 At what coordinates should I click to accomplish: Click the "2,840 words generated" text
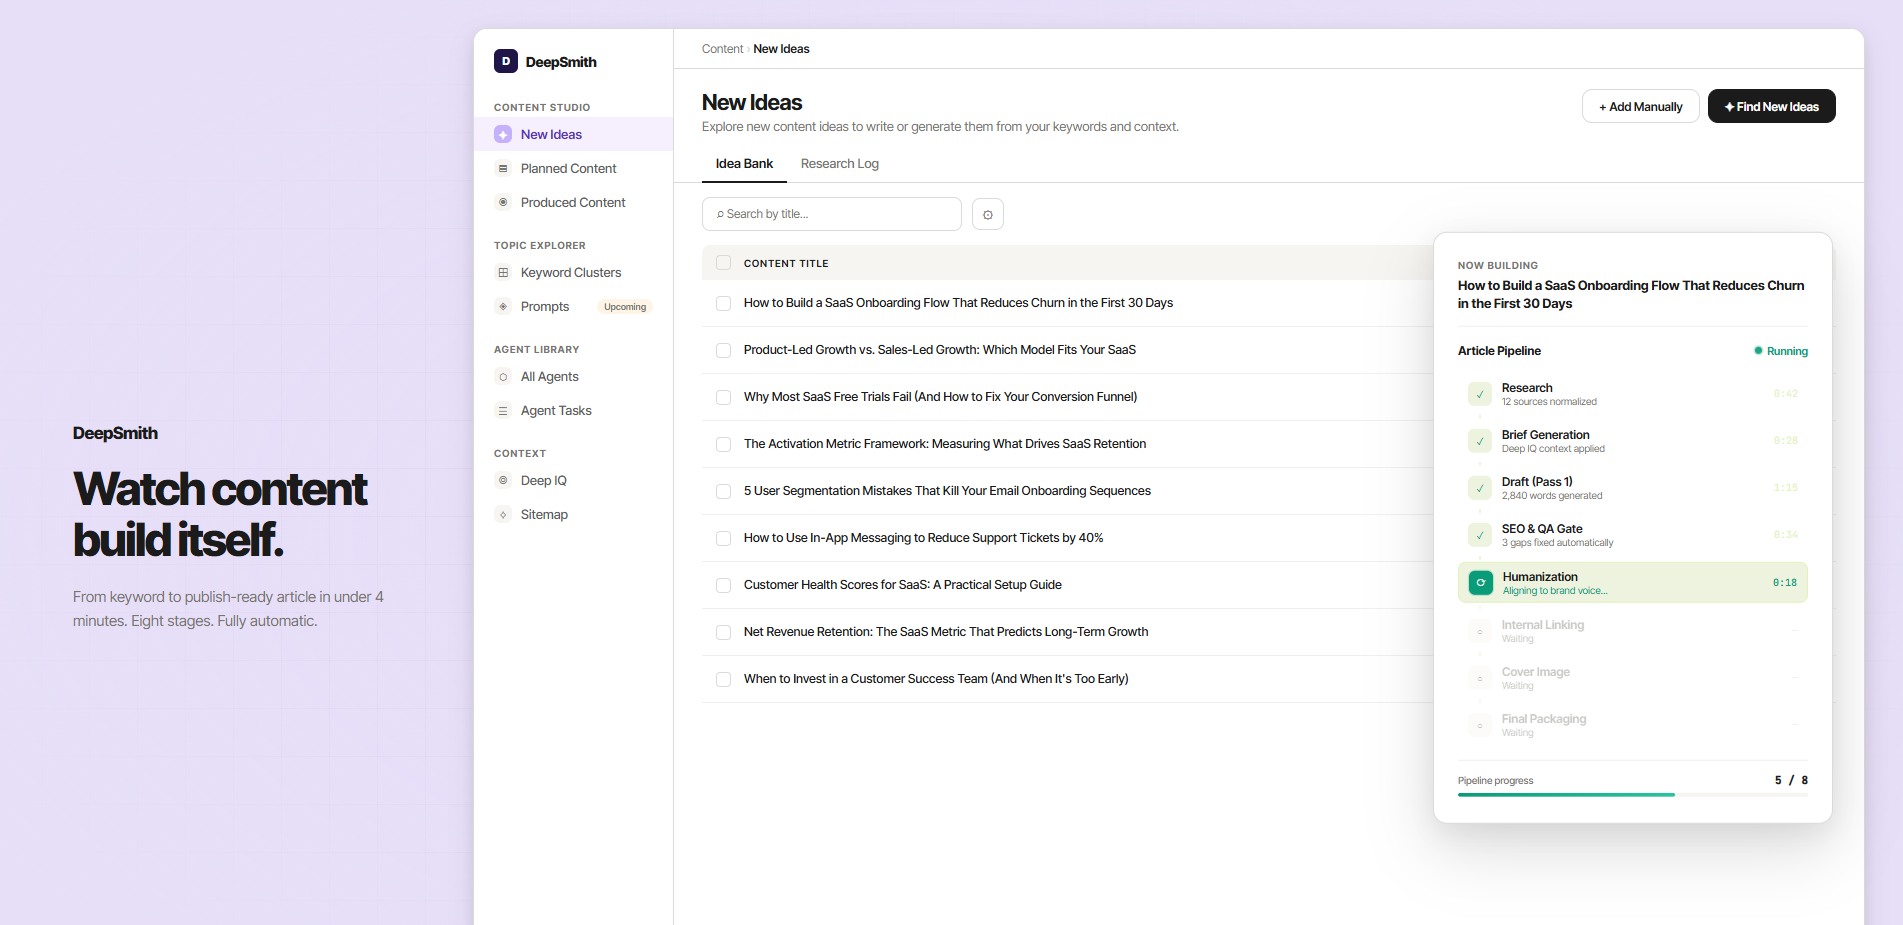(1552, 496)
